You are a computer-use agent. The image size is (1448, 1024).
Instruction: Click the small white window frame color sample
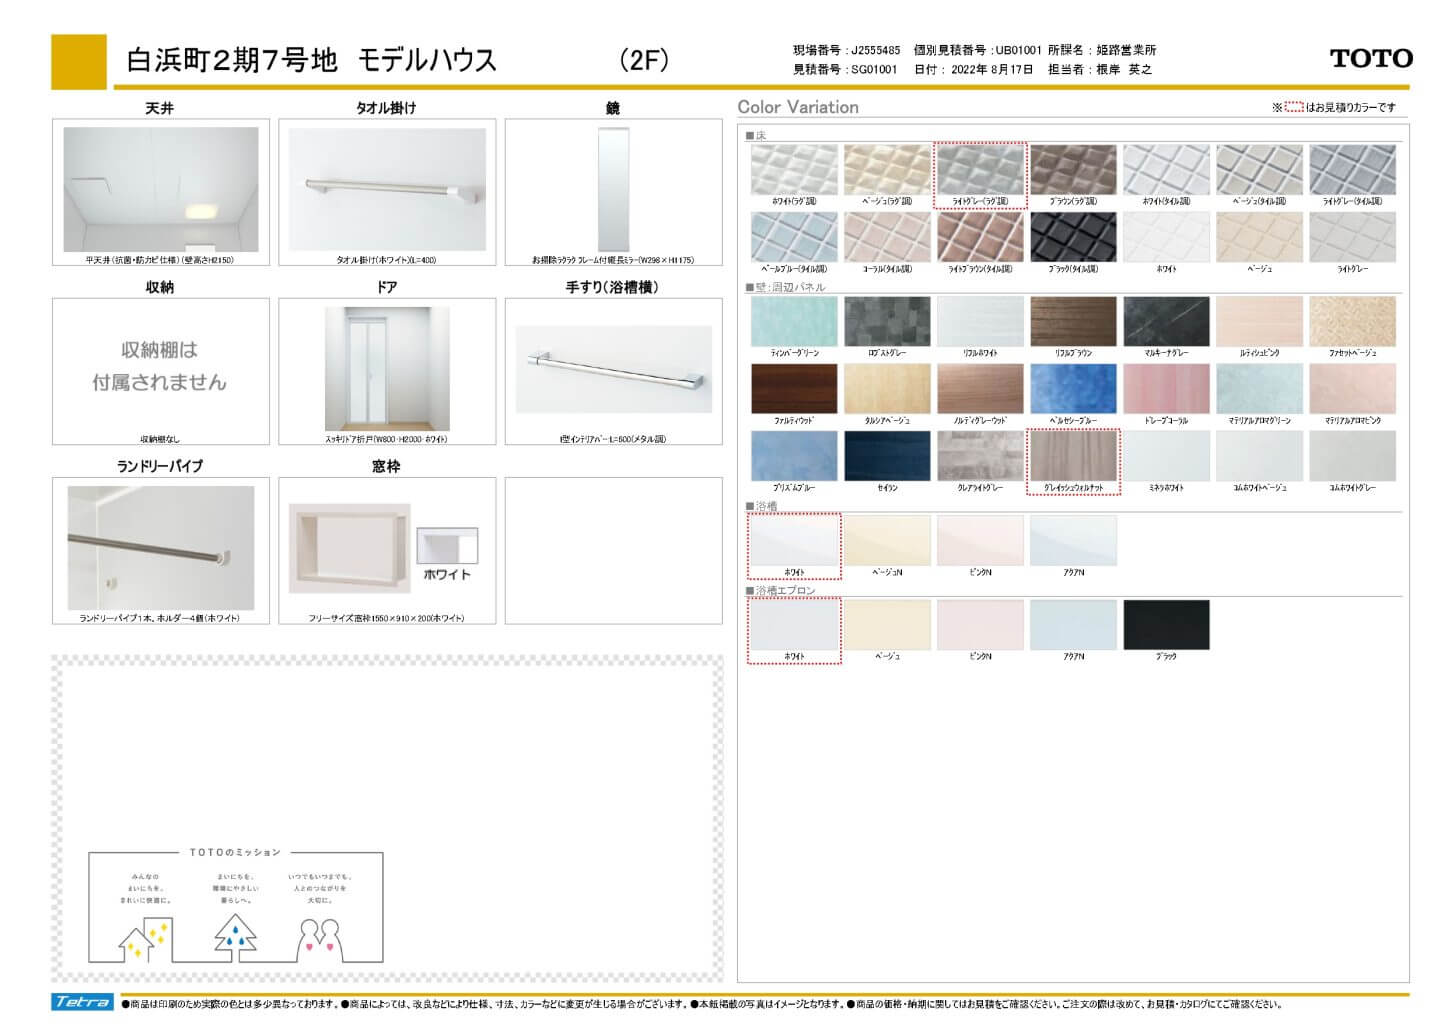click(447, 545)
